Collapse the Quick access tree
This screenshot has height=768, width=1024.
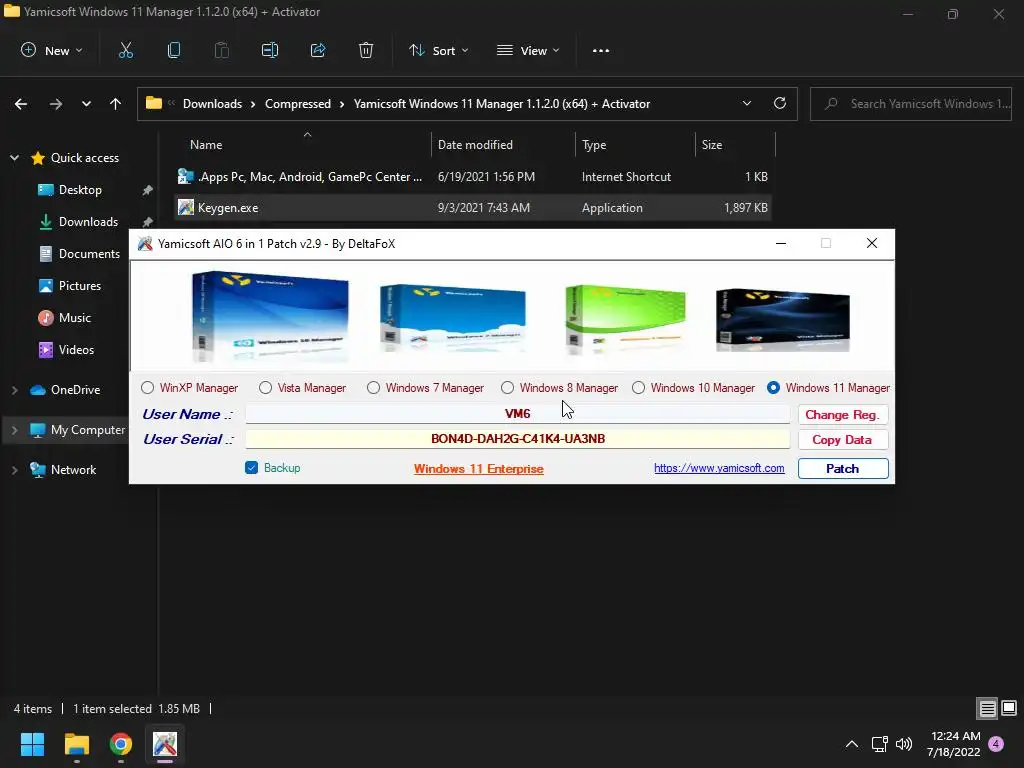pos(14,157)
